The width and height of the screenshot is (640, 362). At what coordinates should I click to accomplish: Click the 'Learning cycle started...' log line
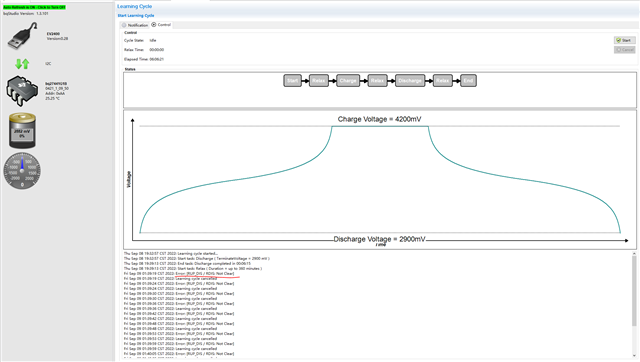click(x=171, y=253)
